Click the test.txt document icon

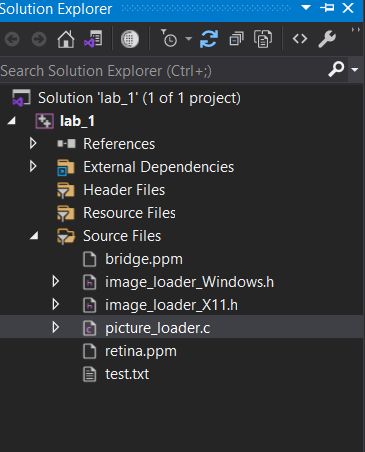click(x=89, y=374)
